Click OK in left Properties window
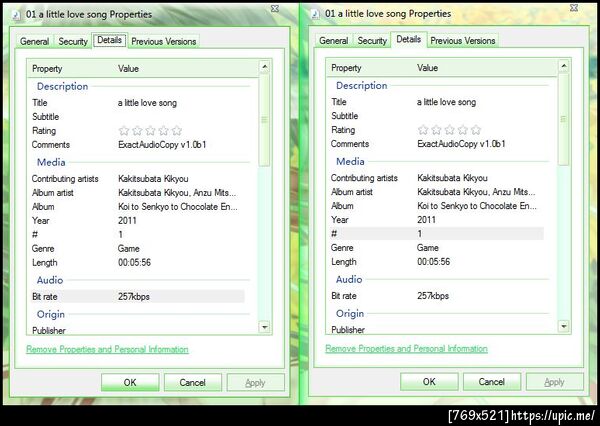The height and width of the screenshot is (426, 600). 130,382
